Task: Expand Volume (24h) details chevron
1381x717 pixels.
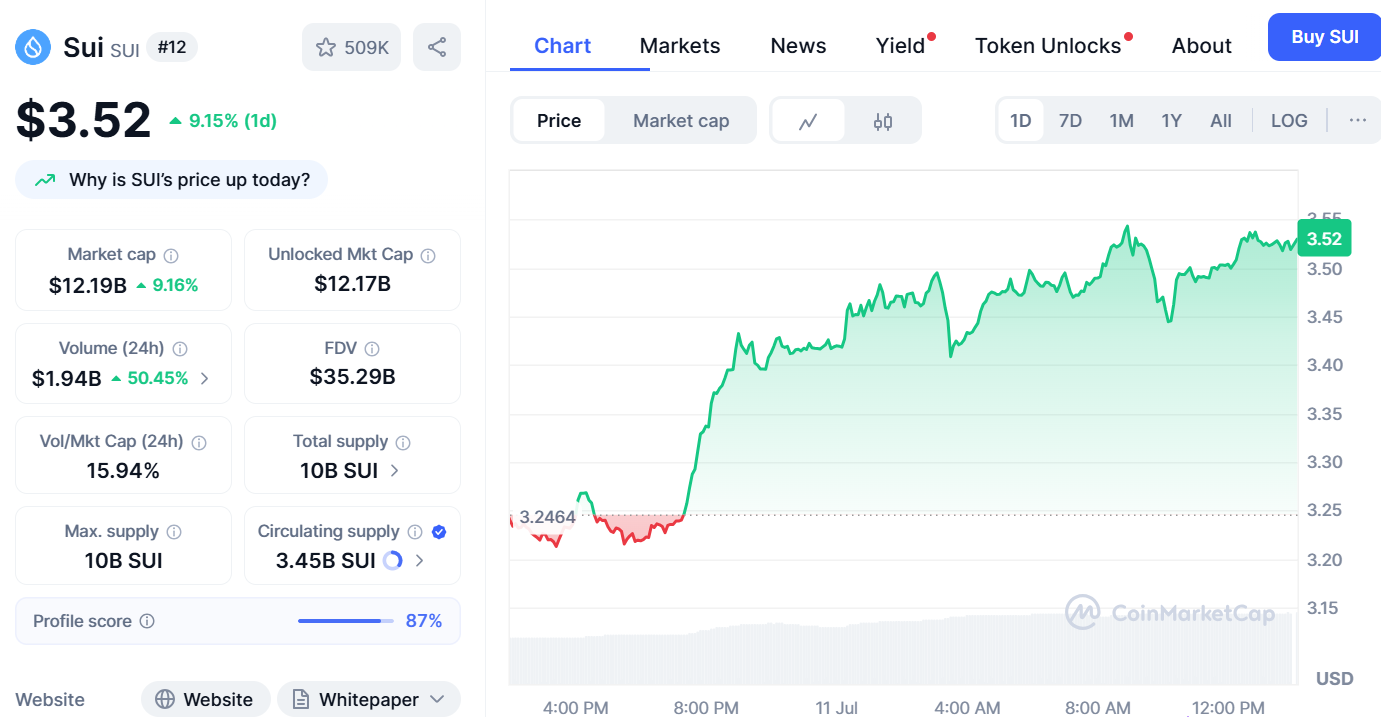Action: 205,378
